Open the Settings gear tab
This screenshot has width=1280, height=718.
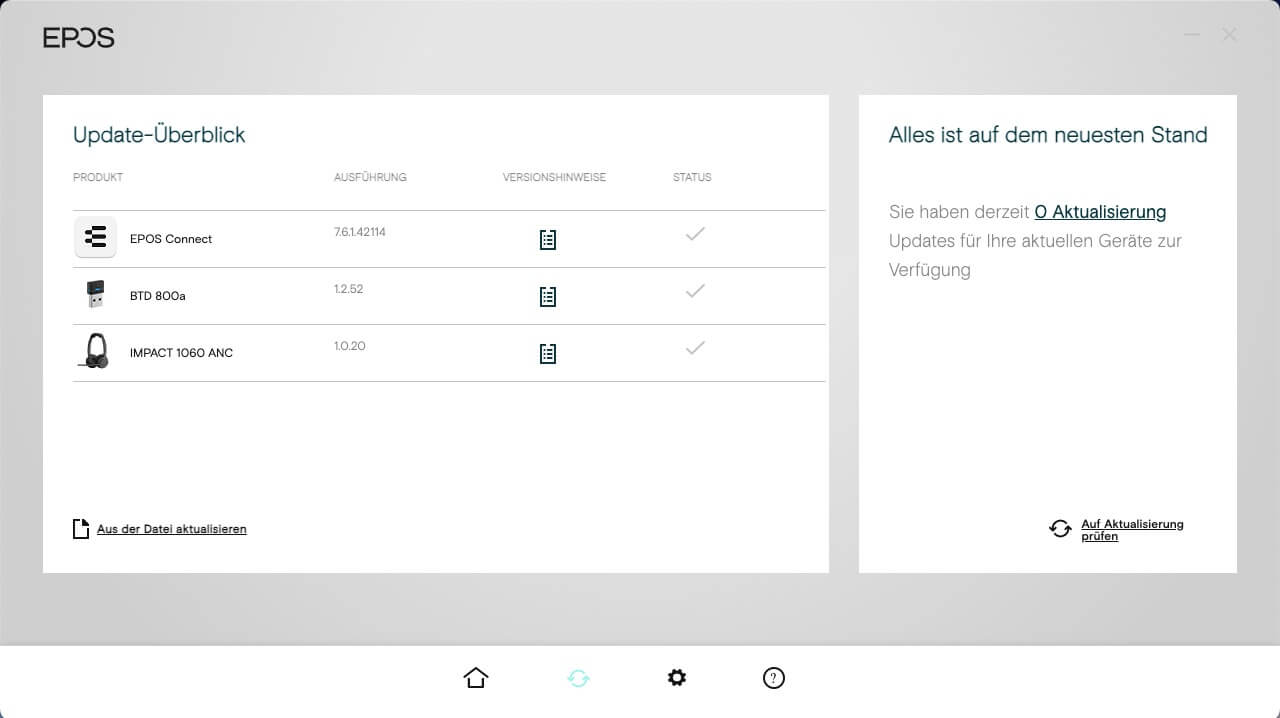click(x=677, y=678)
